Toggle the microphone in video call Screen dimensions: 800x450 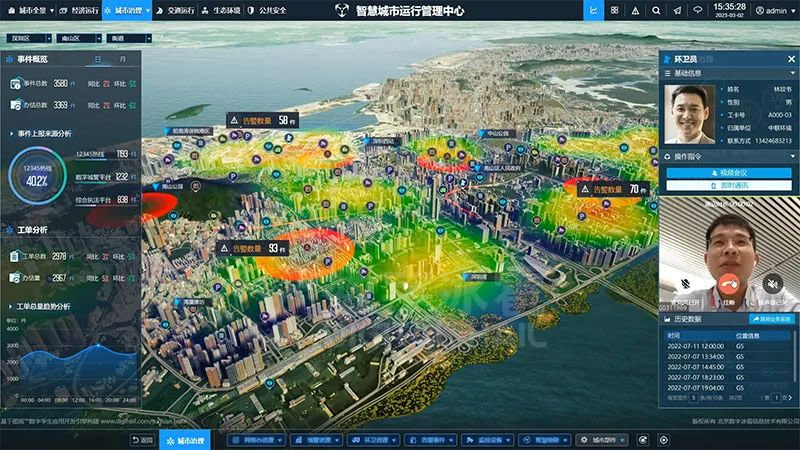[x=686, y=284]
